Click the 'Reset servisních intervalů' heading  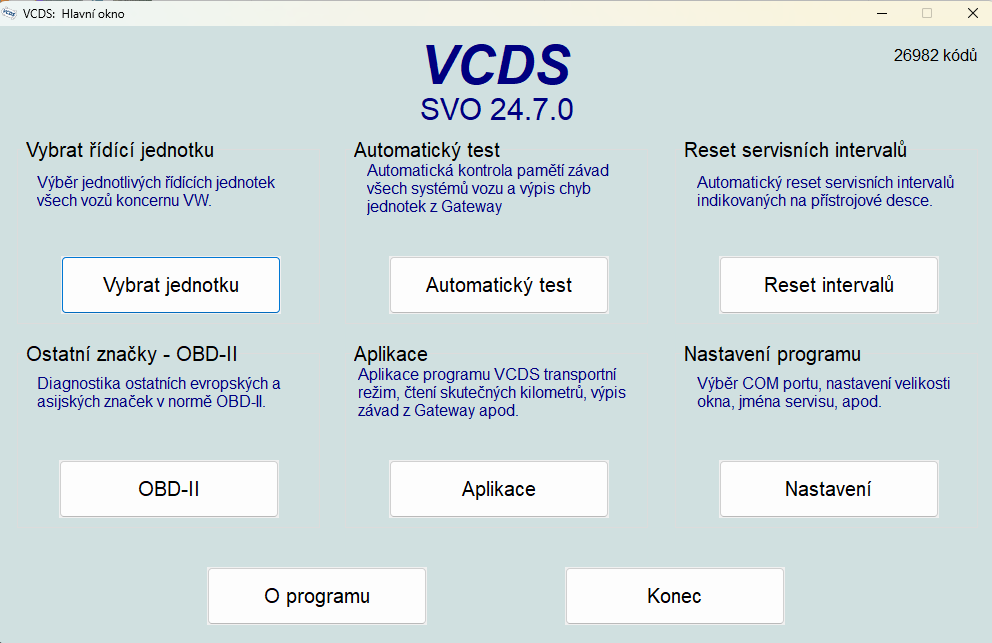(x=795, y=151)
